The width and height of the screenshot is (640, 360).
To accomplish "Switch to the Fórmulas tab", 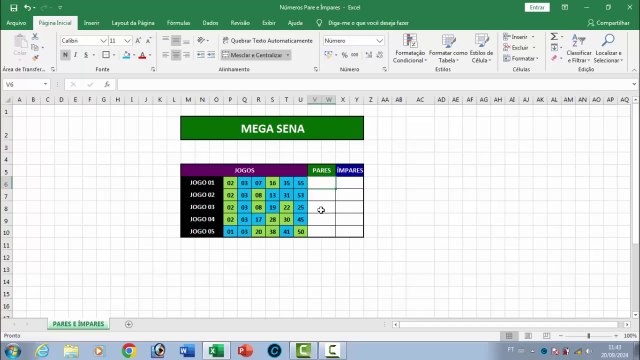I will click(178, 23).
